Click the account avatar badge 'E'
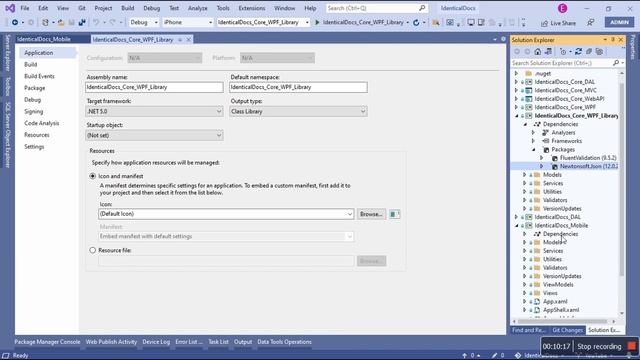640x360 pixels. 562,8
